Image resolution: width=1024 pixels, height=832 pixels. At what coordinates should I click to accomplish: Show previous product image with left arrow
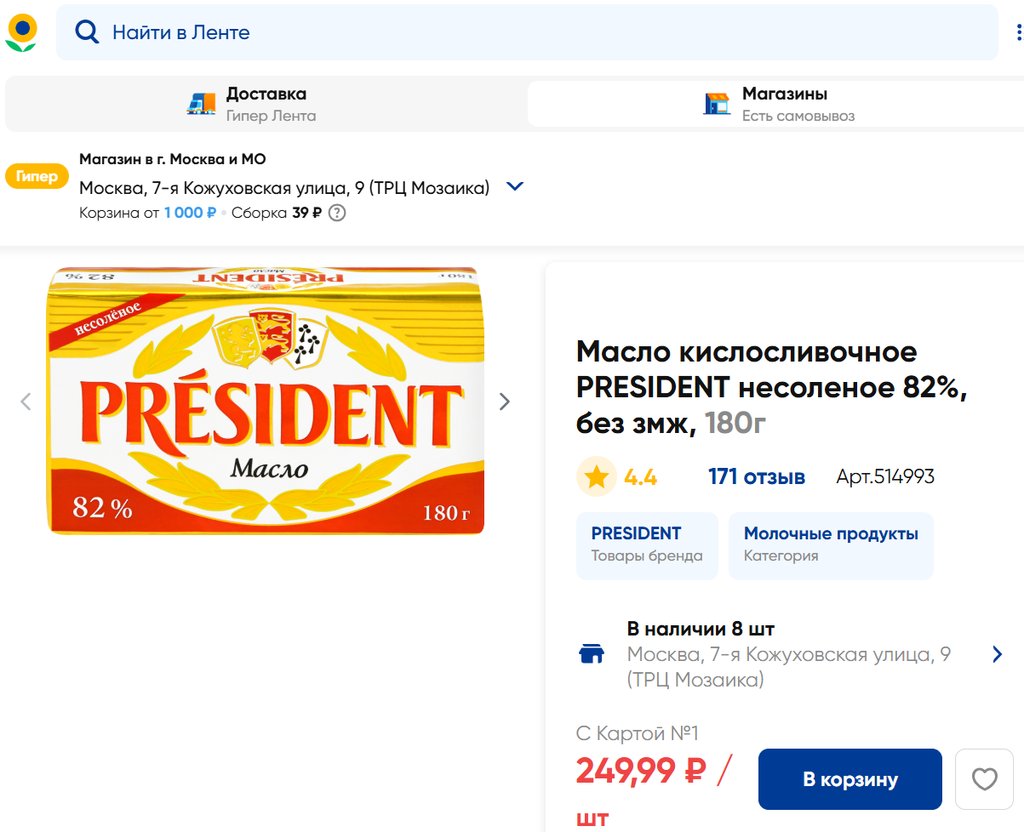click(26, 401)
